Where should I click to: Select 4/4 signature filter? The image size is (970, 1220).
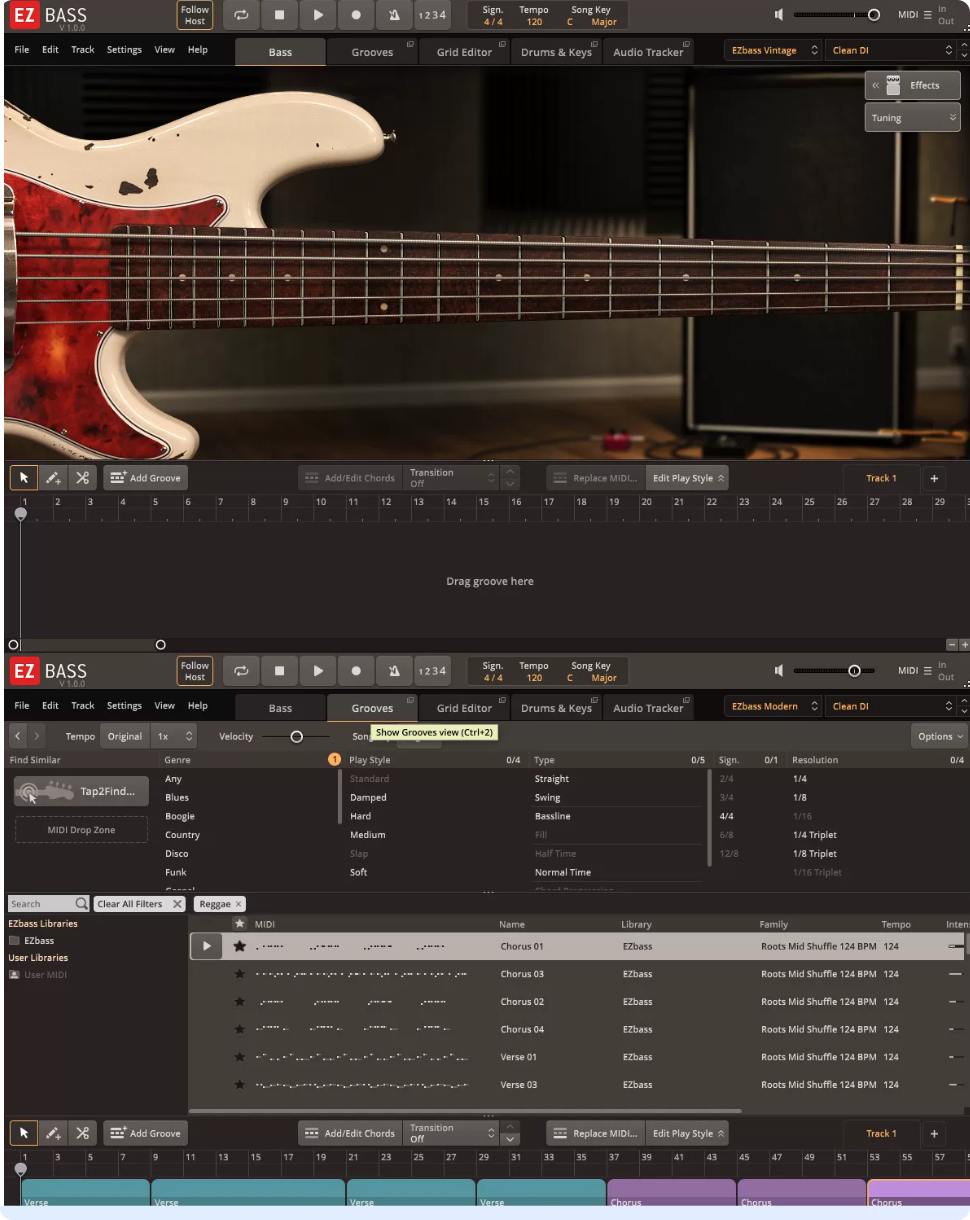726,816
